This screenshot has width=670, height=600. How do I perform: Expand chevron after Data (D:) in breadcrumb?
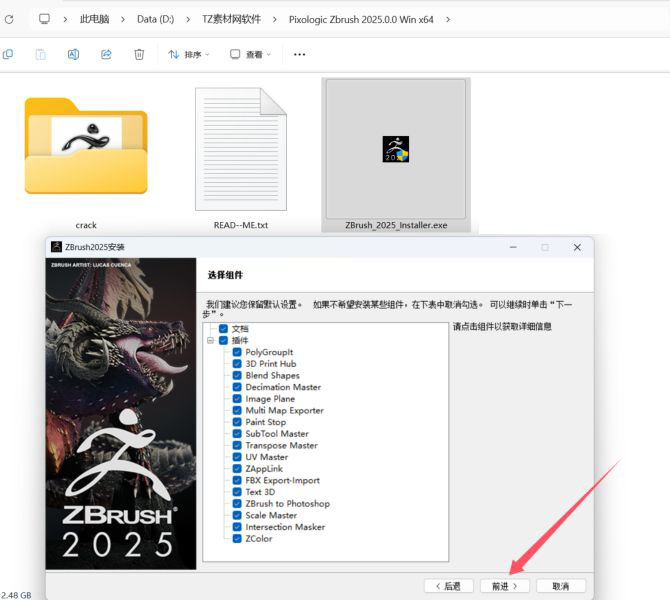point(188,20)
